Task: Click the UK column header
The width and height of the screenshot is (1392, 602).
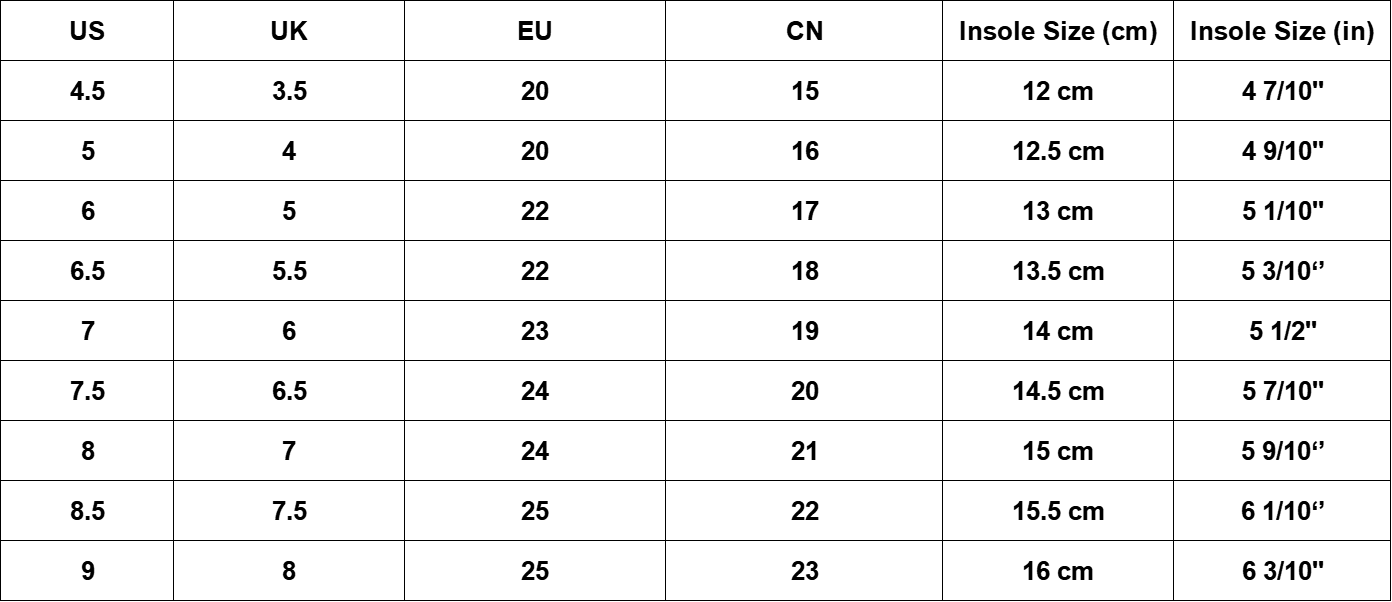Action: (x=289, y=31)
